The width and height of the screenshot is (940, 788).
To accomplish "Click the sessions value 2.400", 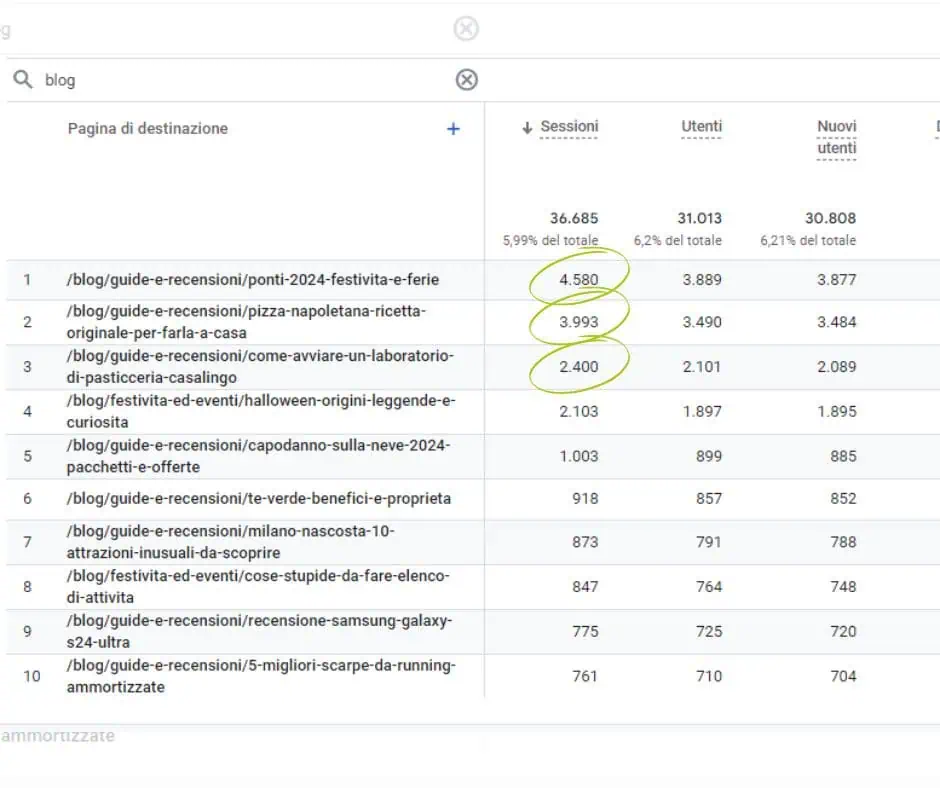I will pyautogui.click(x=579, y=367).
